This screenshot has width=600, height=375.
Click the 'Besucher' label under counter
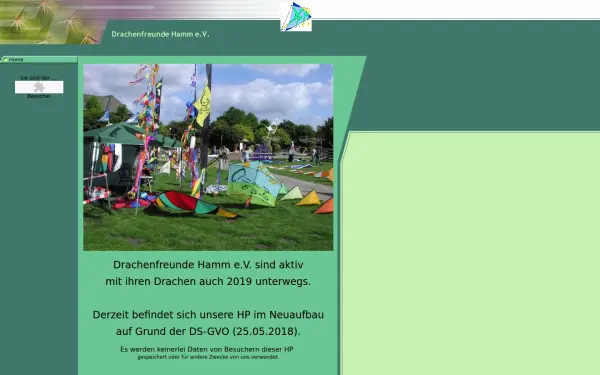[39, 96]
